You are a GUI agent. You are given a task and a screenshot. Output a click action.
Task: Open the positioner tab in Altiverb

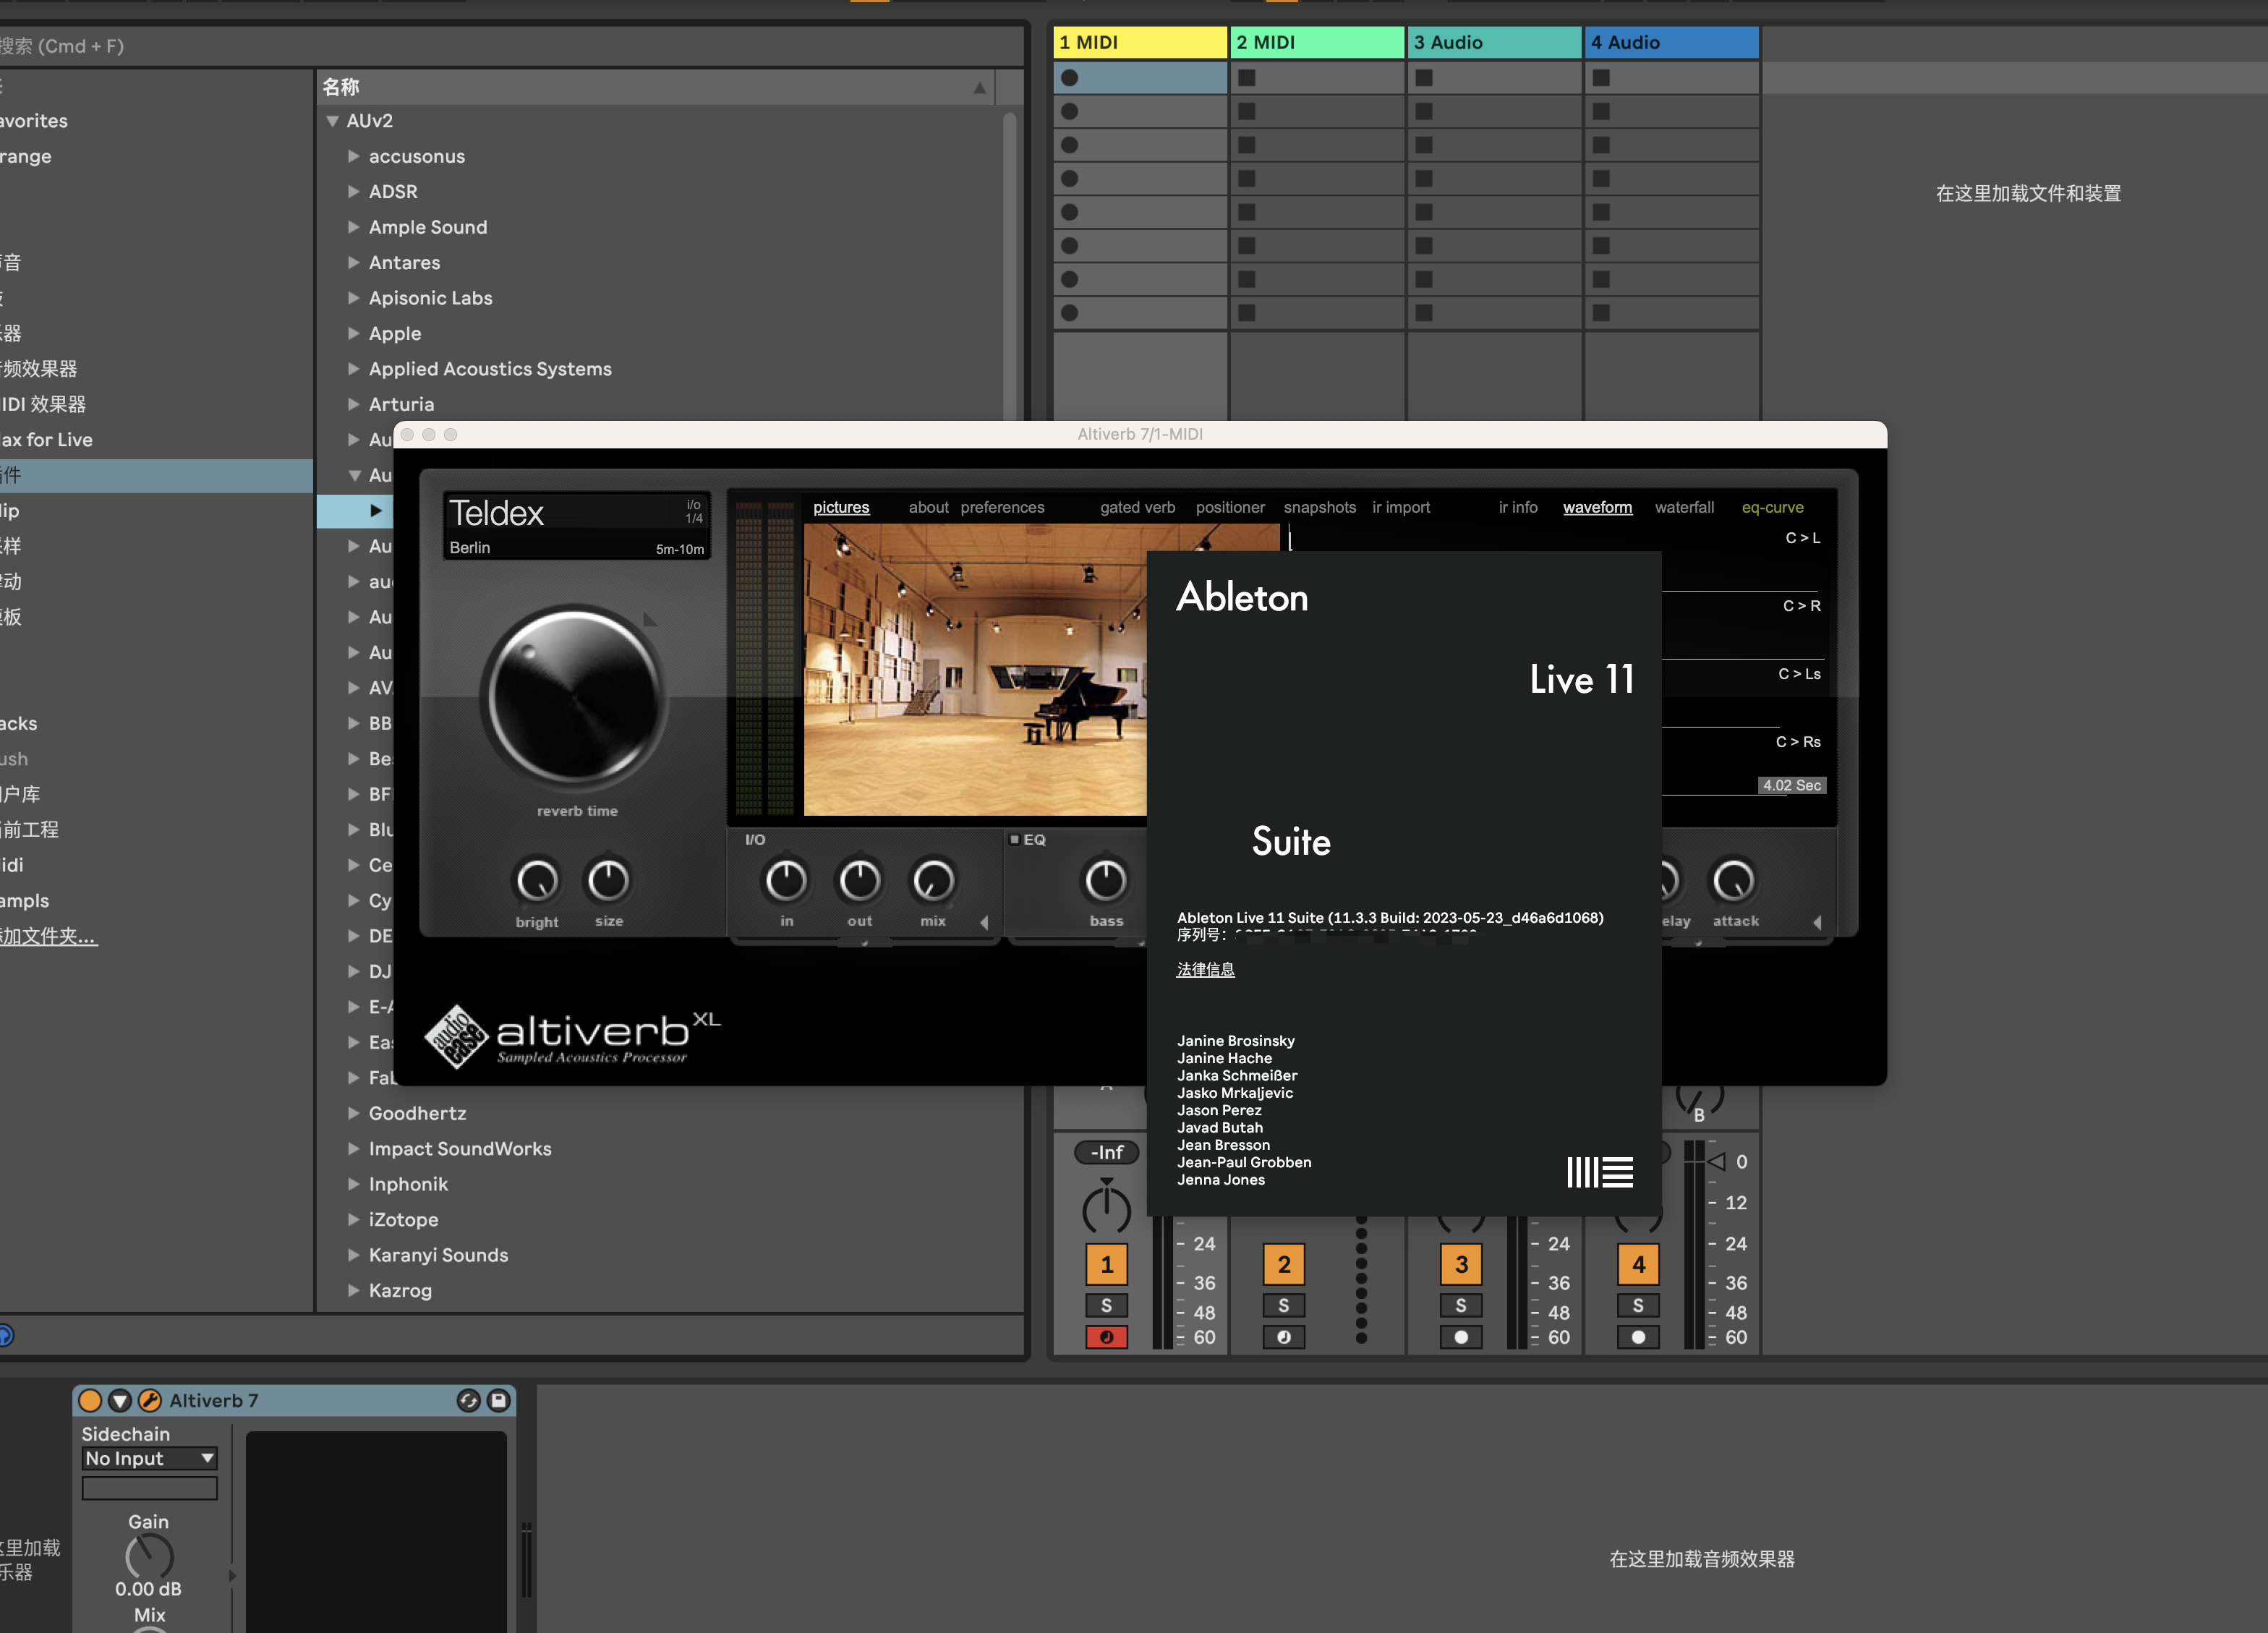pyautogui.click(x=1230, y=507)
